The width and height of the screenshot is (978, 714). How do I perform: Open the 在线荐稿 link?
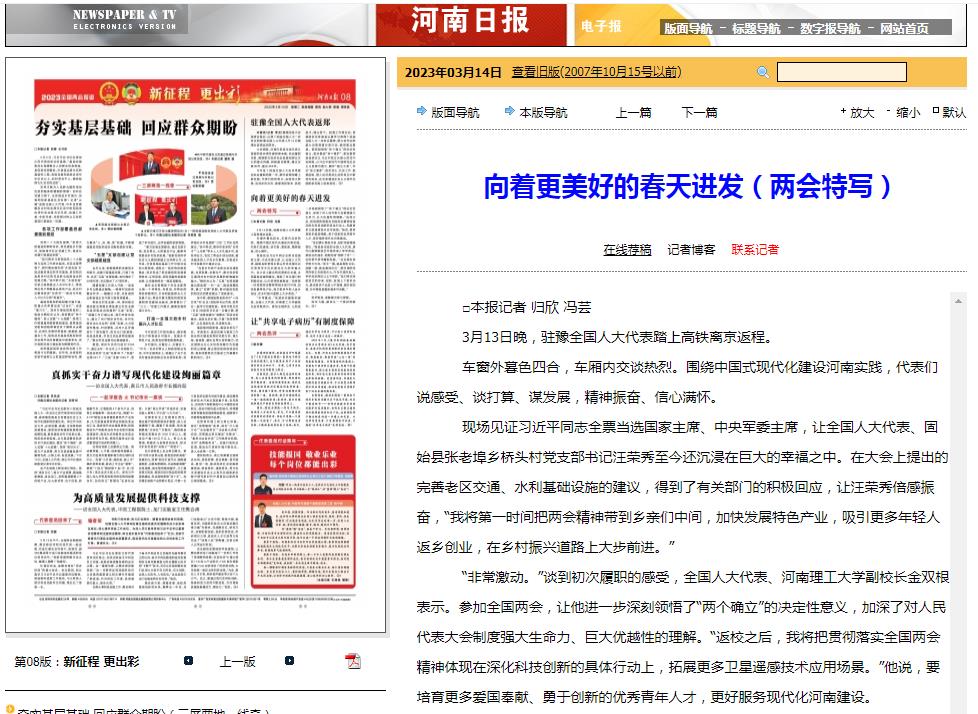(627, 250)
